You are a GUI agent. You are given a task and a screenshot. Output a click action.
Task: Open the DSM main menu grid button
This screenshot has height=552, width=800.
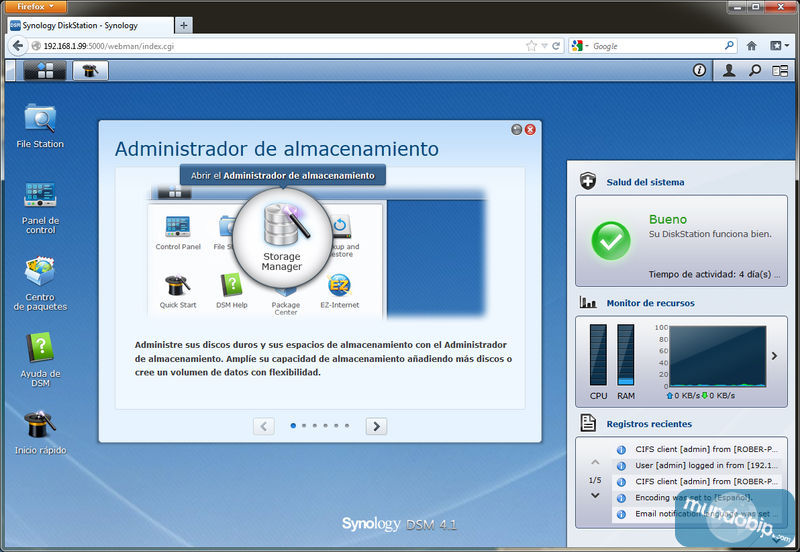pos(45,70)
